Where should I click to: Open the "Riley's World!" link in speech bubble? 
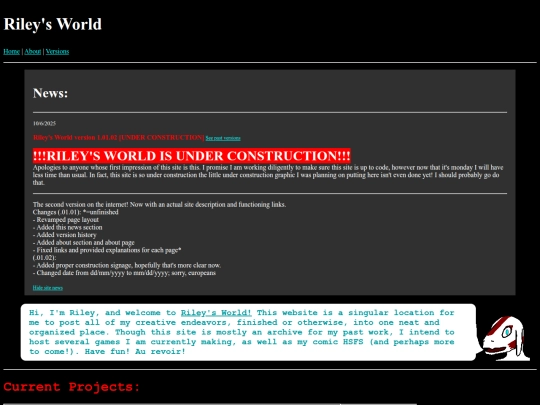click(x=216, y=313)
